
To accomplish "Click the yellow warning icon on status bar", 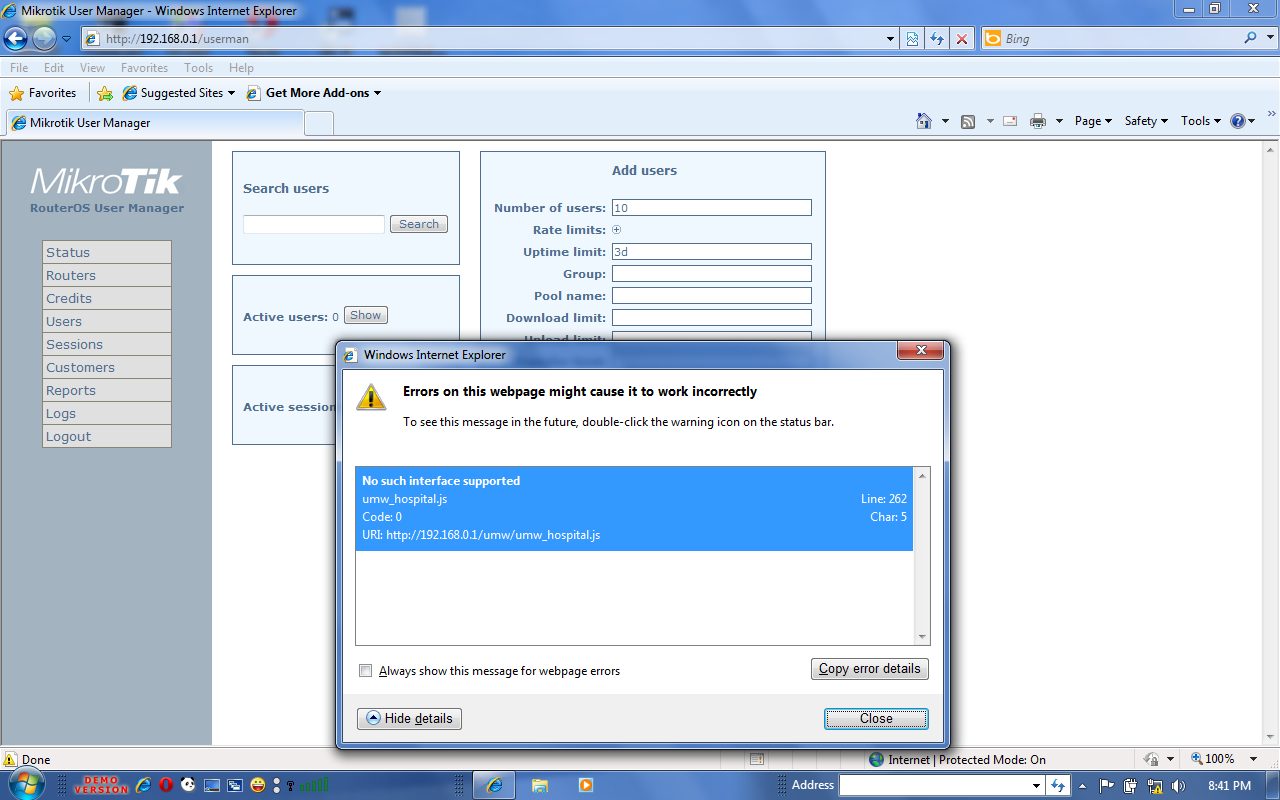I will [x=11, y=759].
